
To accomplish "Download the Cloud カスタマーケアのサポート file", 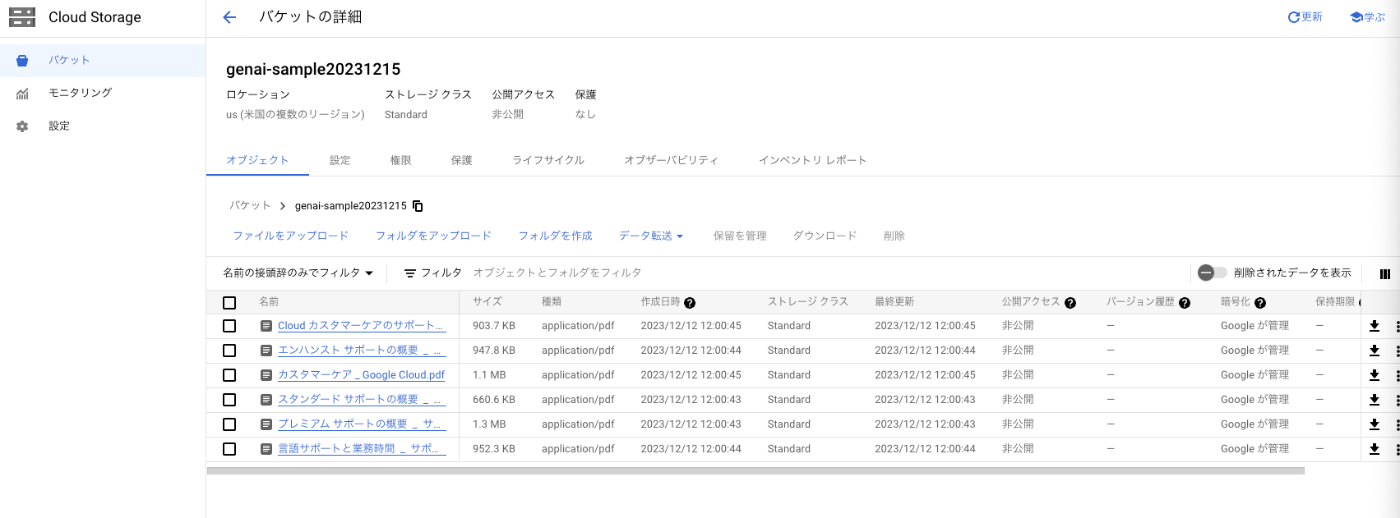I will click(x=1374, y=326).
